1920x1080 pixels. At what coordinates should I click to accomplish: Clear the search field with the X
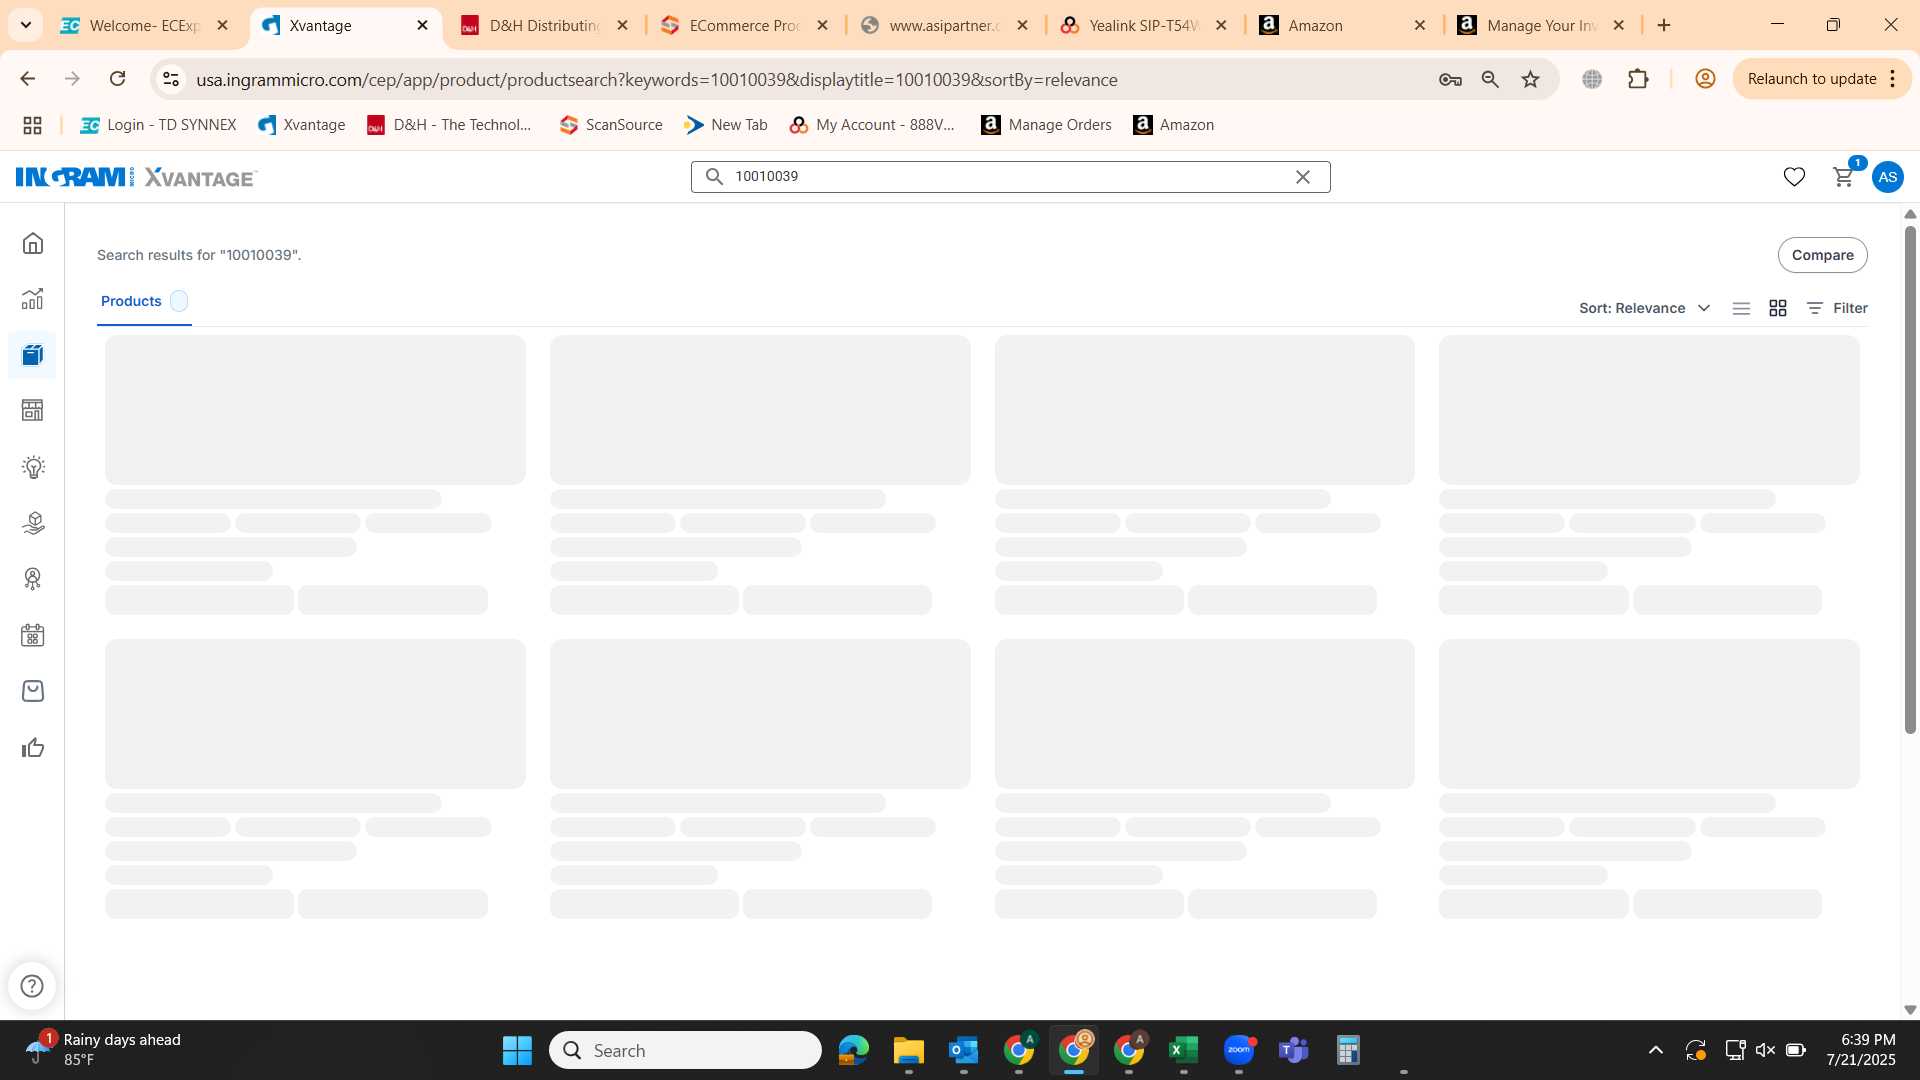1302,177
